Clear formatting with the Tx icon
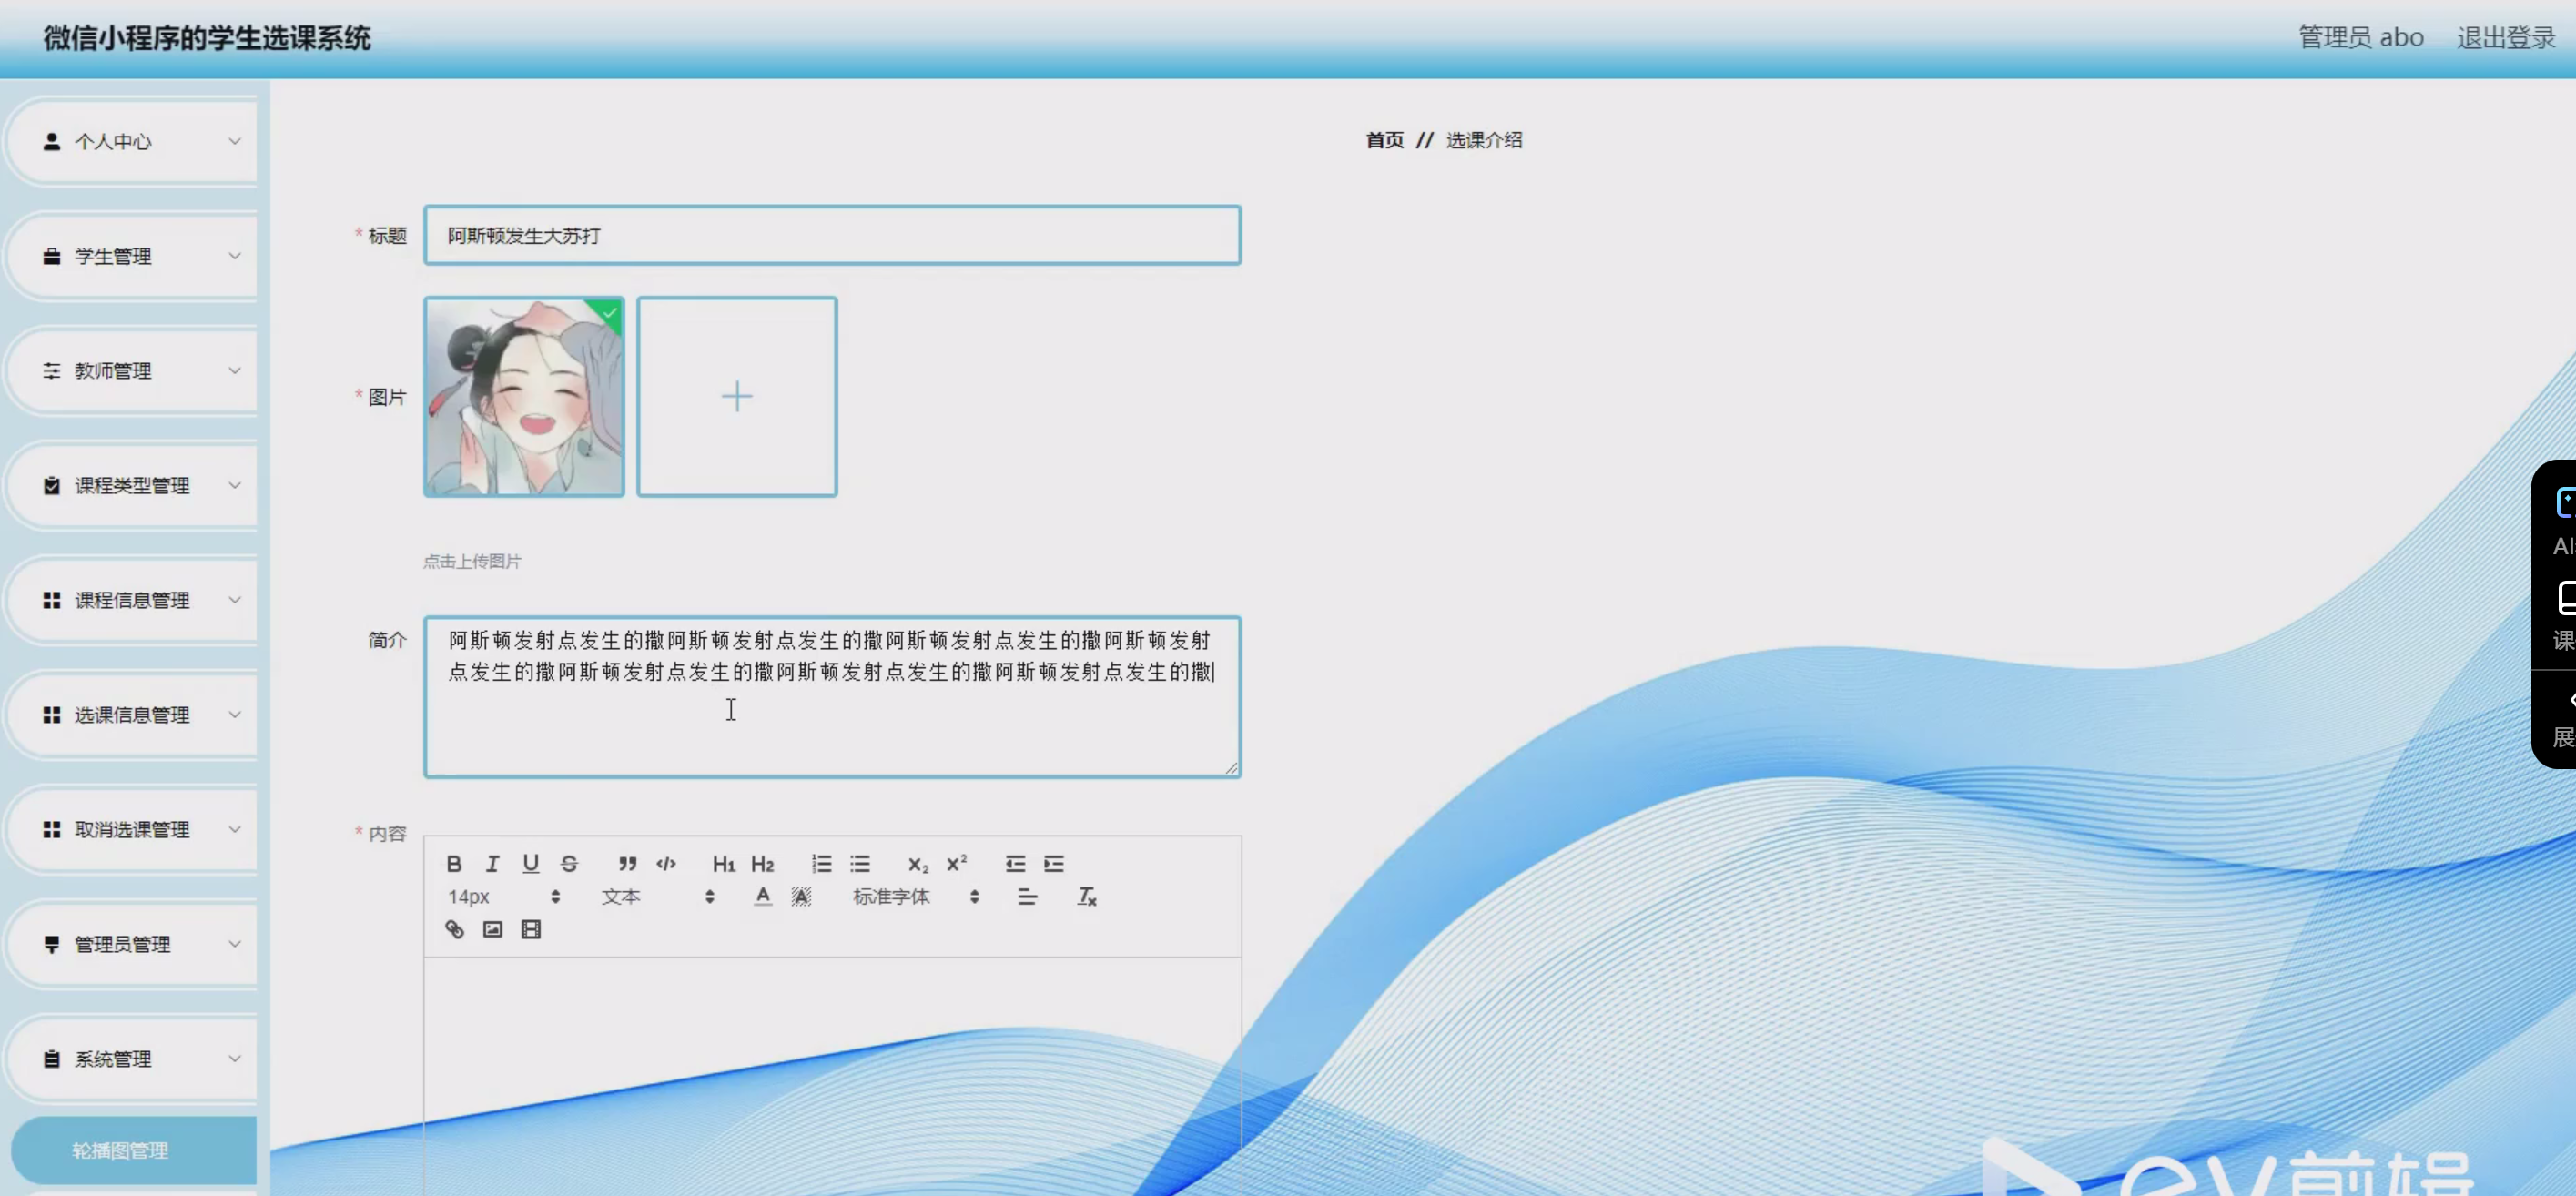 click(1086, 896)
